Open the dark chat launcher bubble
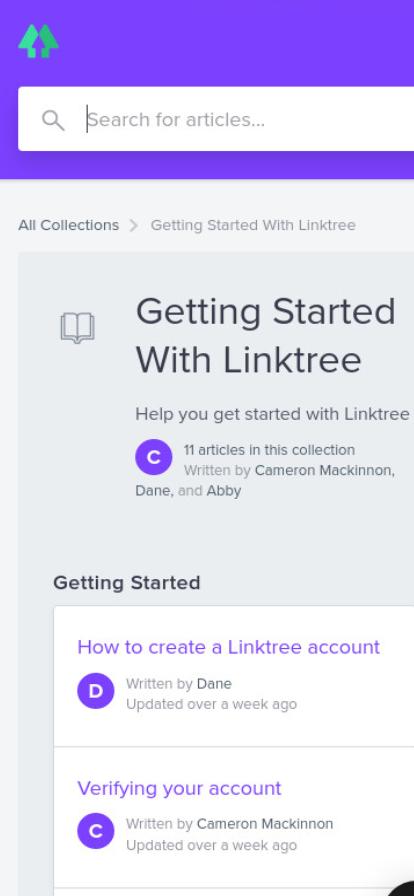The height and width of the screenshot is (896, 414). click(401, 889)
